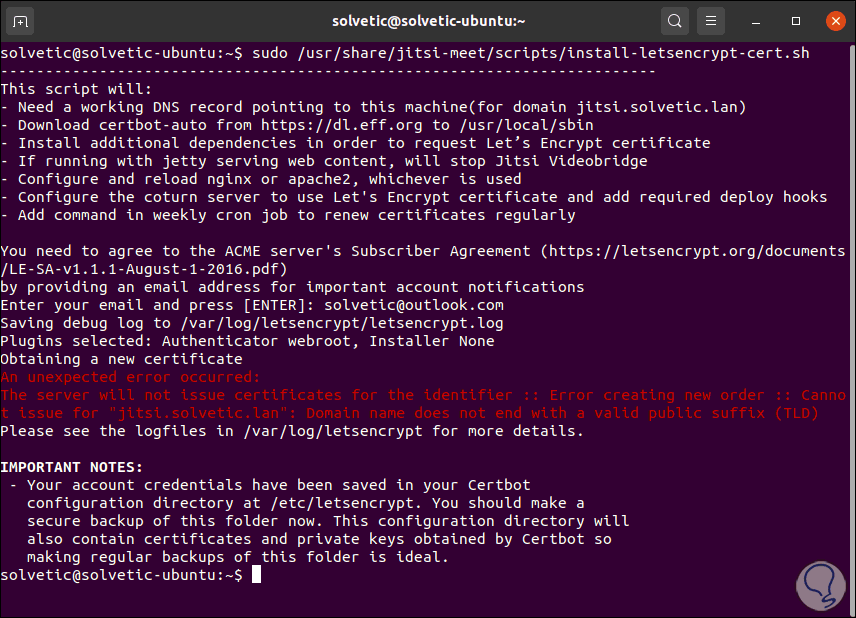The image size is (856, 618).
Task: Click the terminal search icon
Action: point(675,21)
